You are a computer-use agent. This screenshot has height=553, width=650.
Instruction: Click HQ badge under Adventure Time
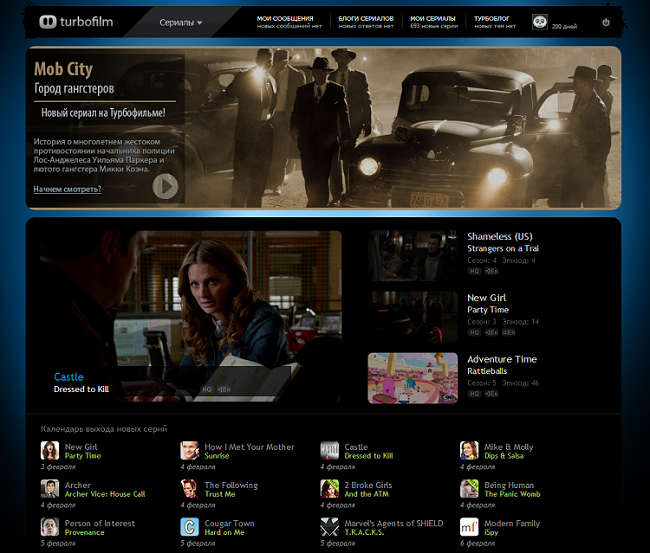474,394
